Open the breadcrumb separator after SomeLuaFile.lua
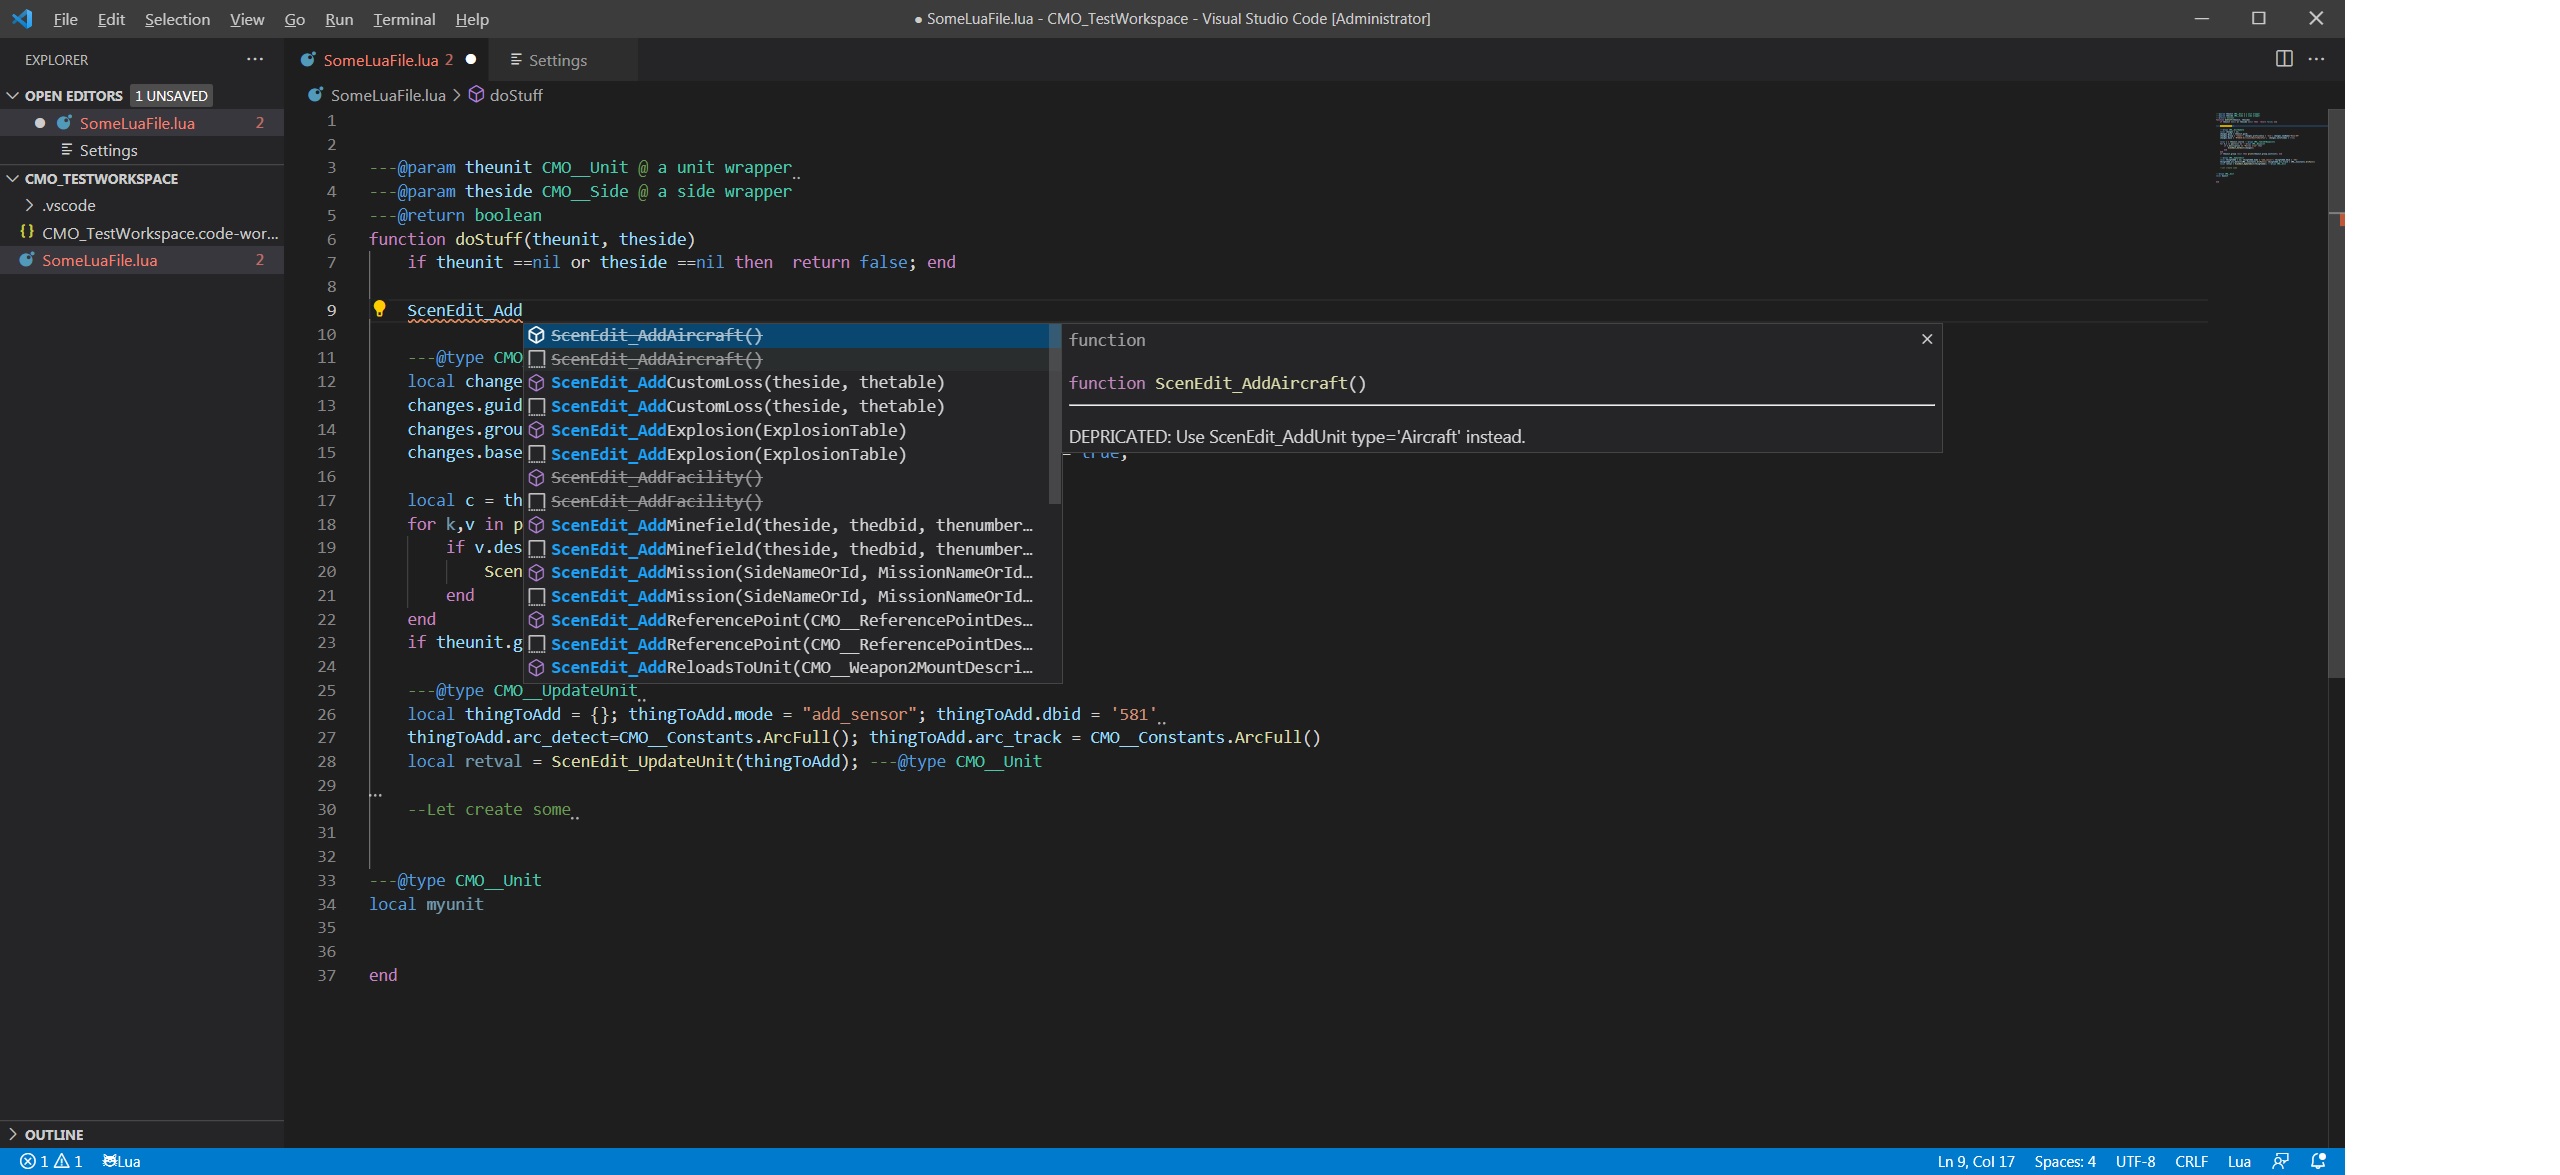The width and height of the screenshot is (2560, 1175). click(457, 95)
